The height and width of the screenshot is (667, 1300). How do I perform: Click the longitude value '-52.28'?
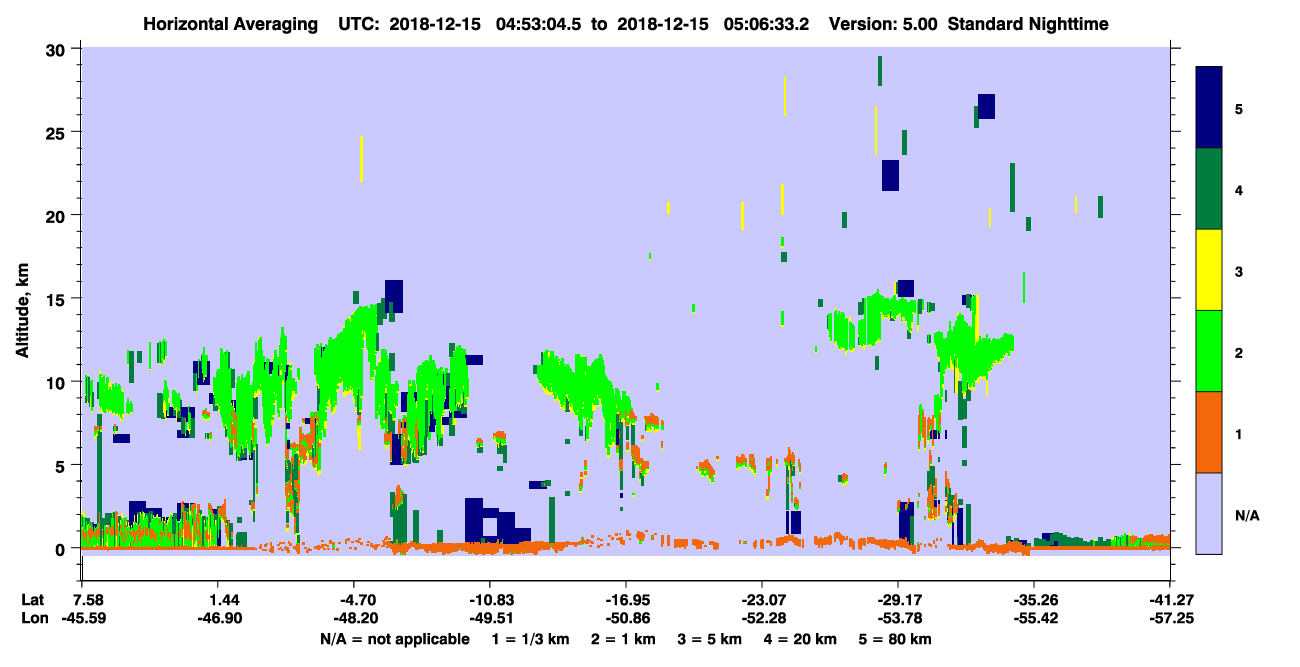point(762,619)
